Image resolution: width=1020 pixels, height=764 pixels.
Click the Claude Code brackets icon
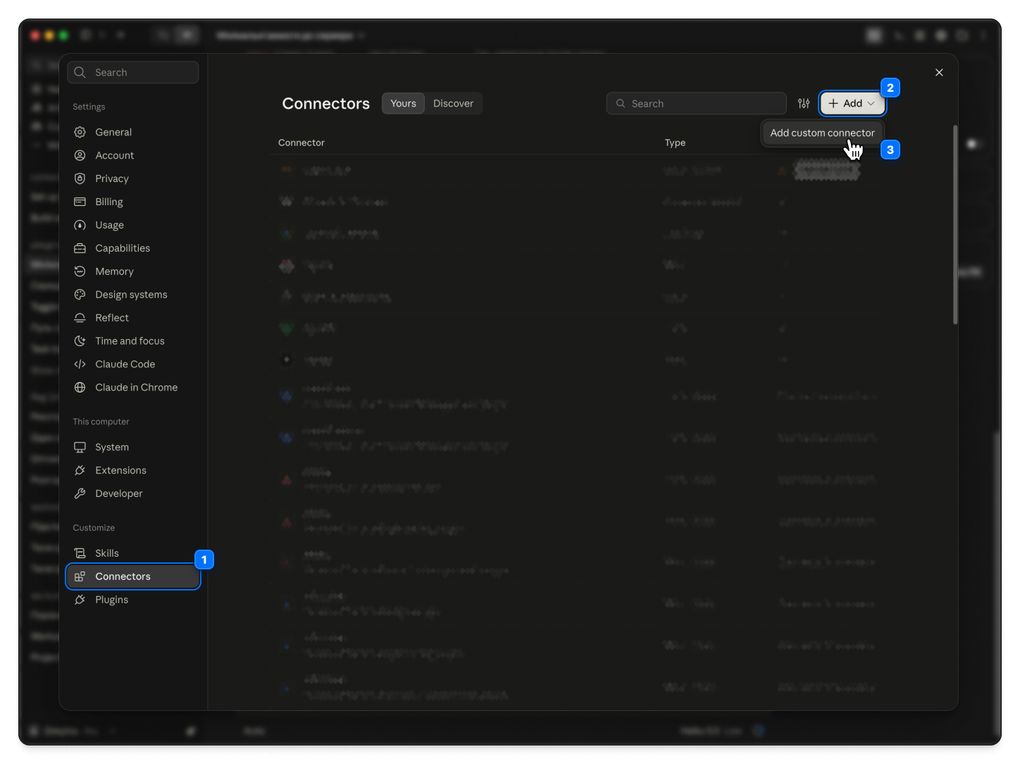click(80, 364)
